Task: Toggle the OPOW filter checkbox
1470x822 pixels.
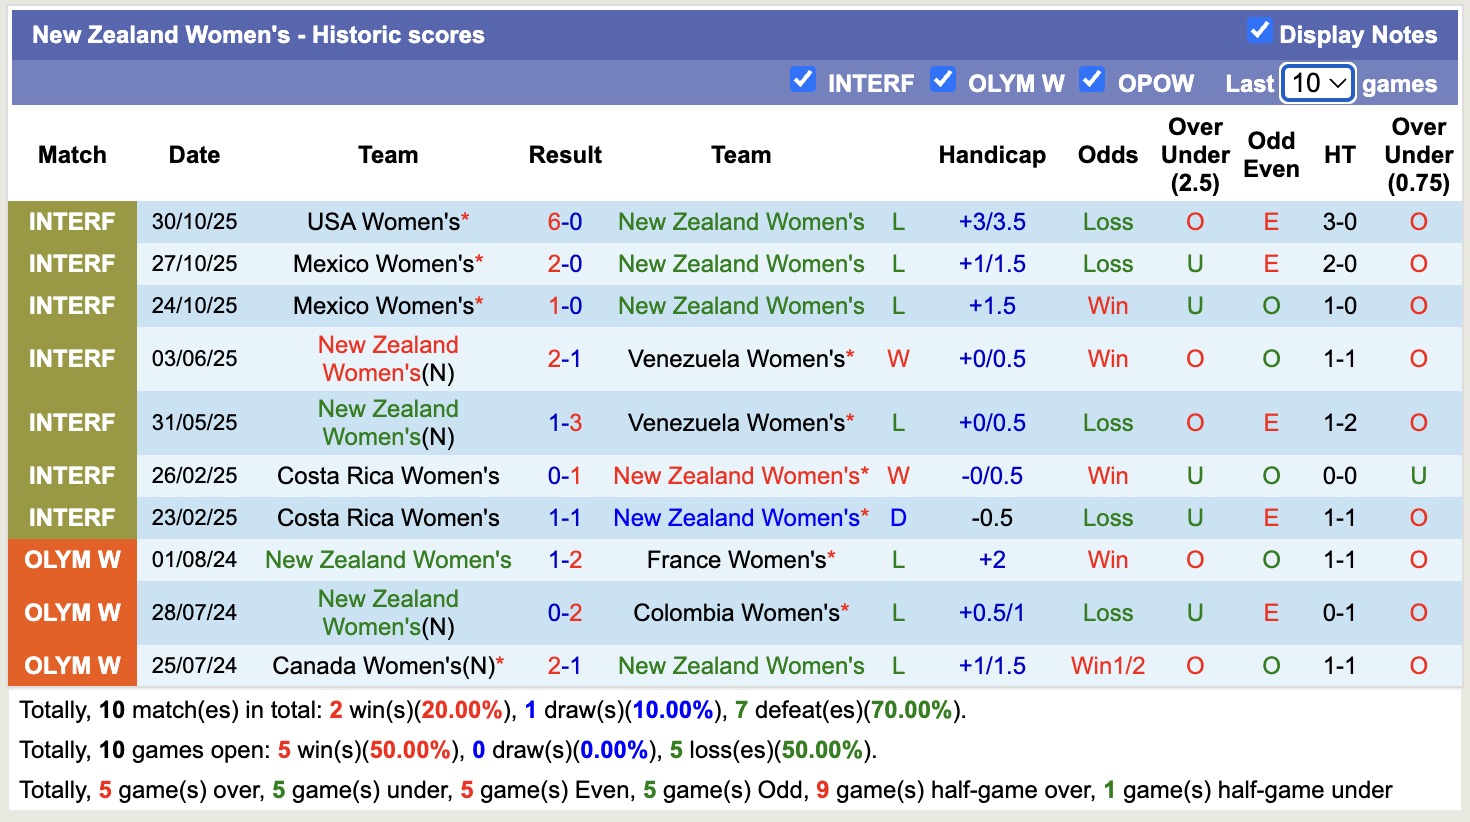Action: coord(1092,79)
